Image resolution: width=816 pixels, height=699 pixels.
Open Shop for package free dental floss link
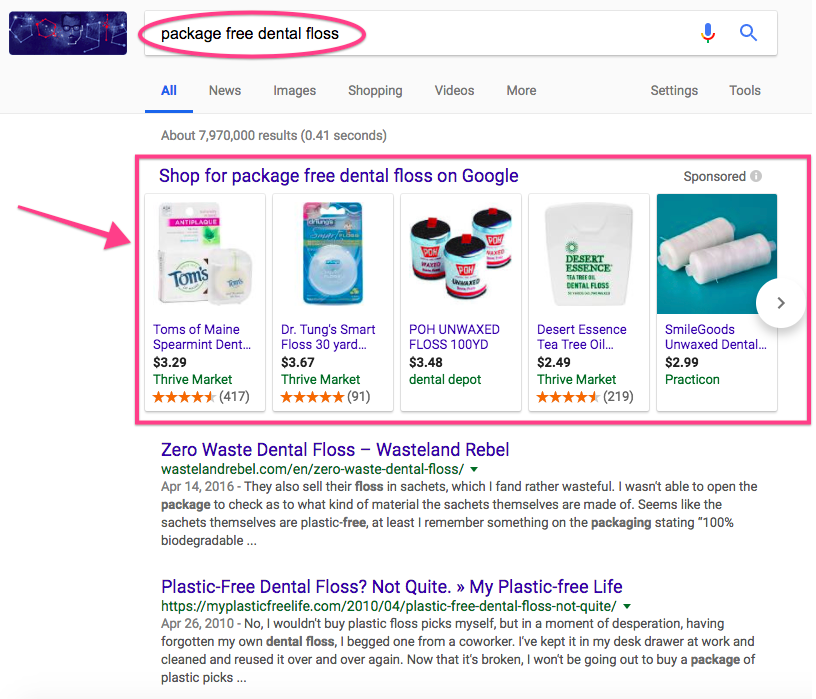339,176
